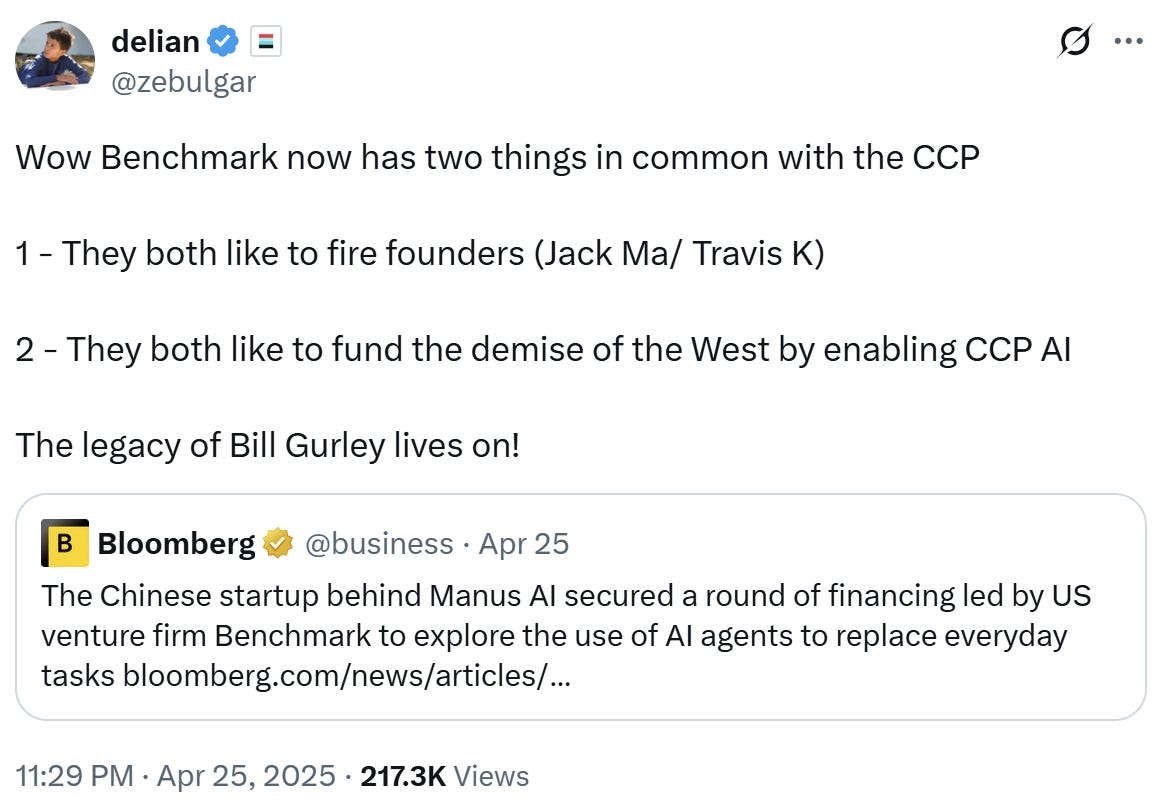Viewport: 1169px width, 809px height.
Task: Open the Bloomberg account name
Action: point(176,543)
